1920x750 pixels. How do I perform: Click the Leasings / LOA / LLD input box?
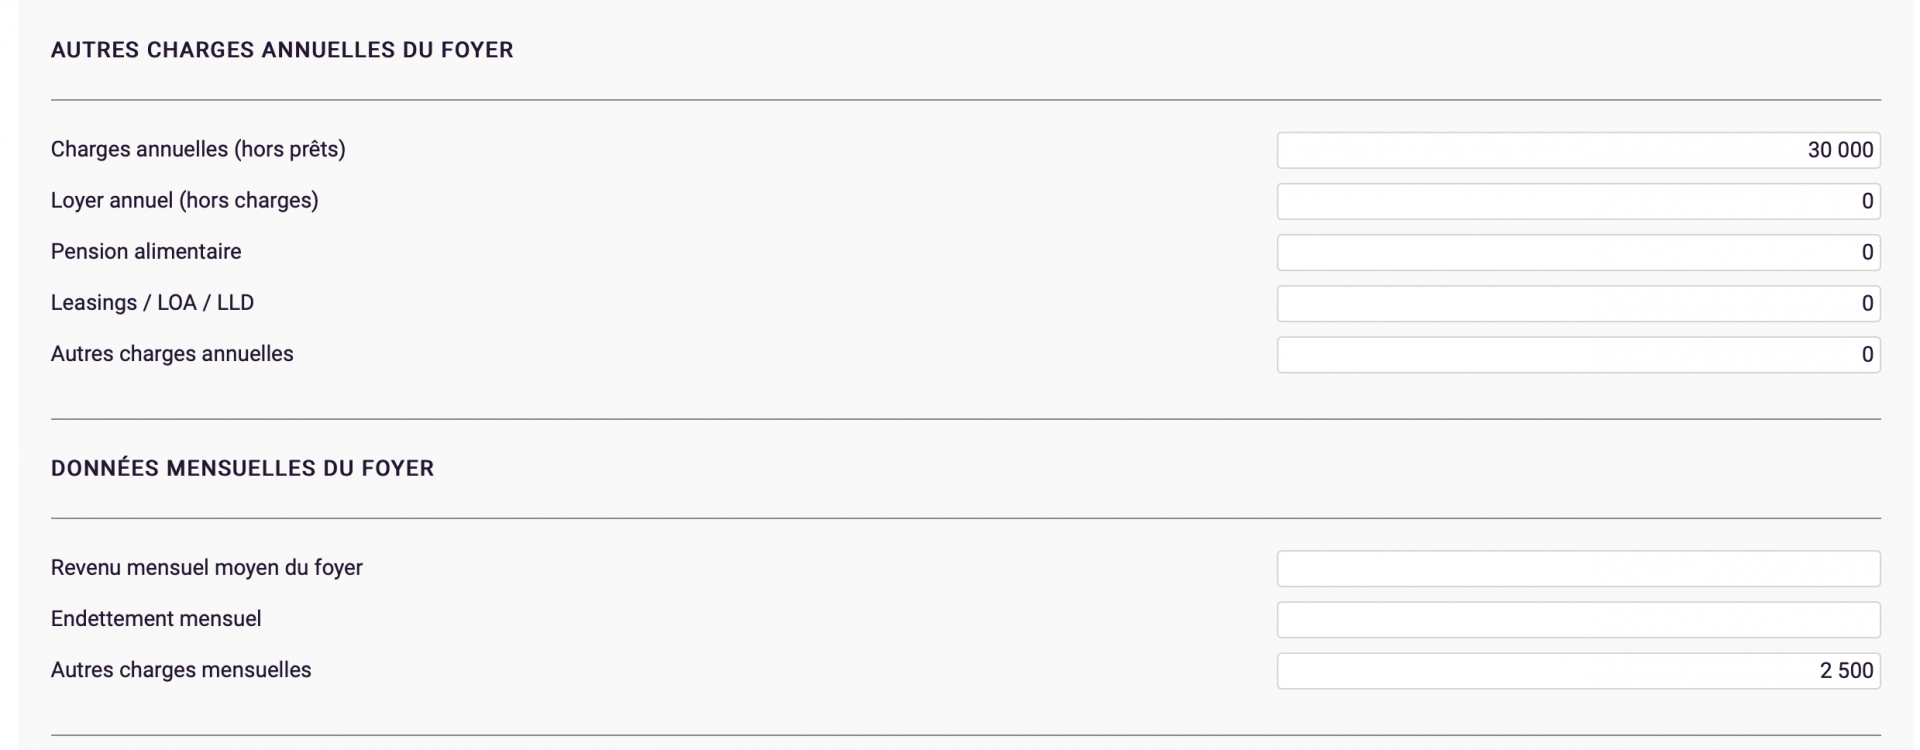1578,303
